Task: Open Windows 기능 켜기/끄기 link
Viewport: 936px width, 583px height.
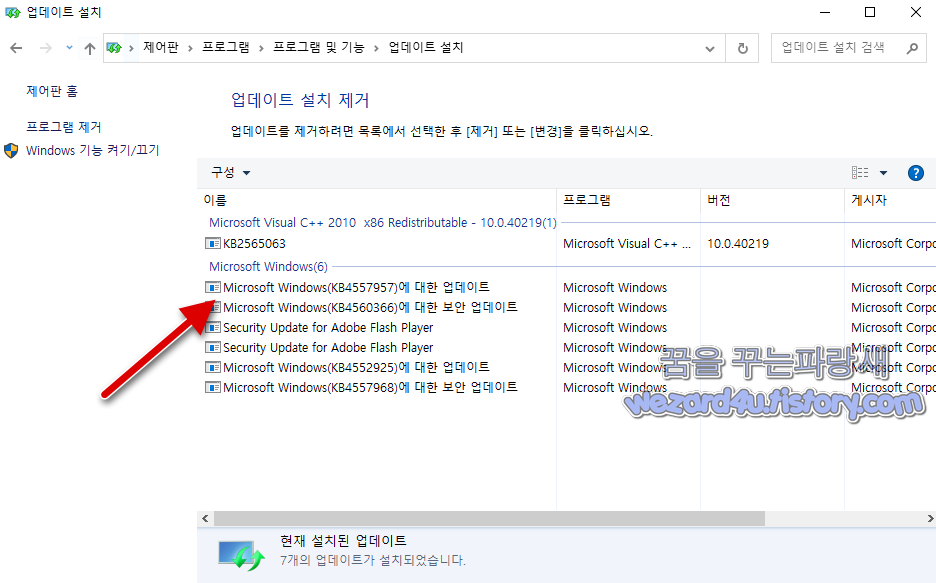Action: [93, 150]
